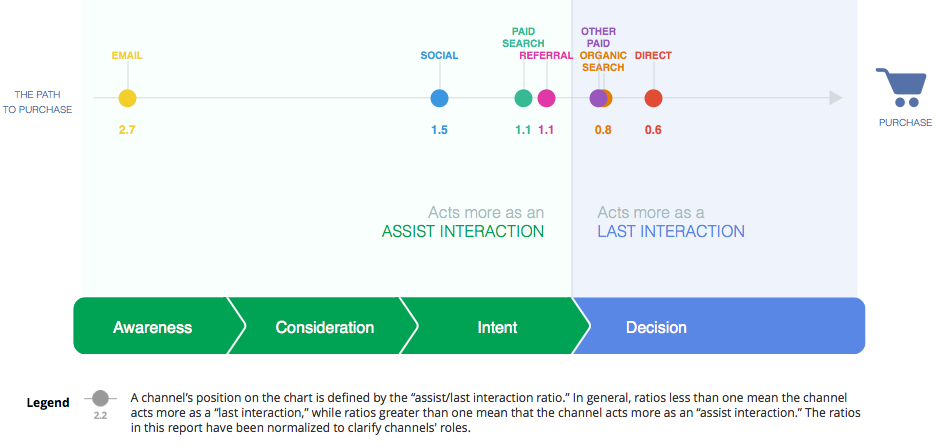Screen dimensions: 941x448
Task: Click the ASSIST INTERACTION heading
Action: click(x=463, y=231)
